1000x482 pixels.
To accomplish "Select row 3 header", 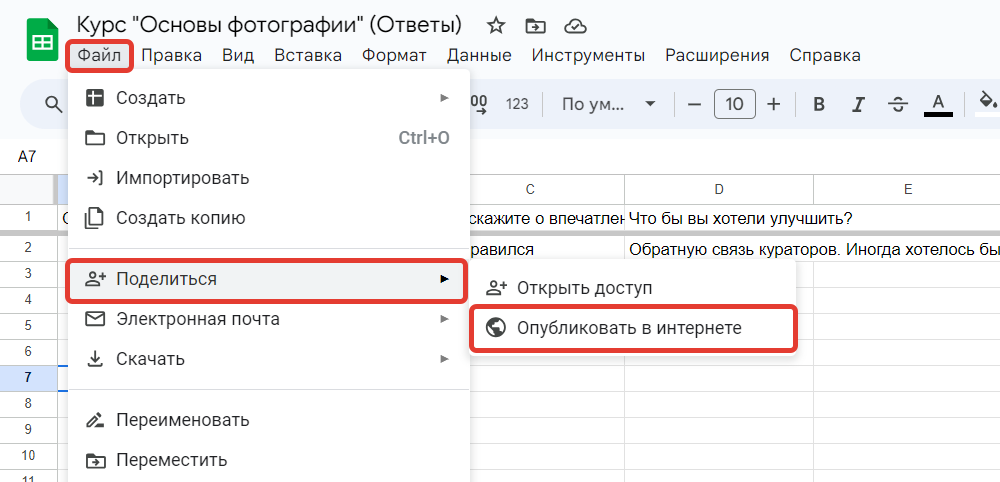I will click(x=28, y=274).
